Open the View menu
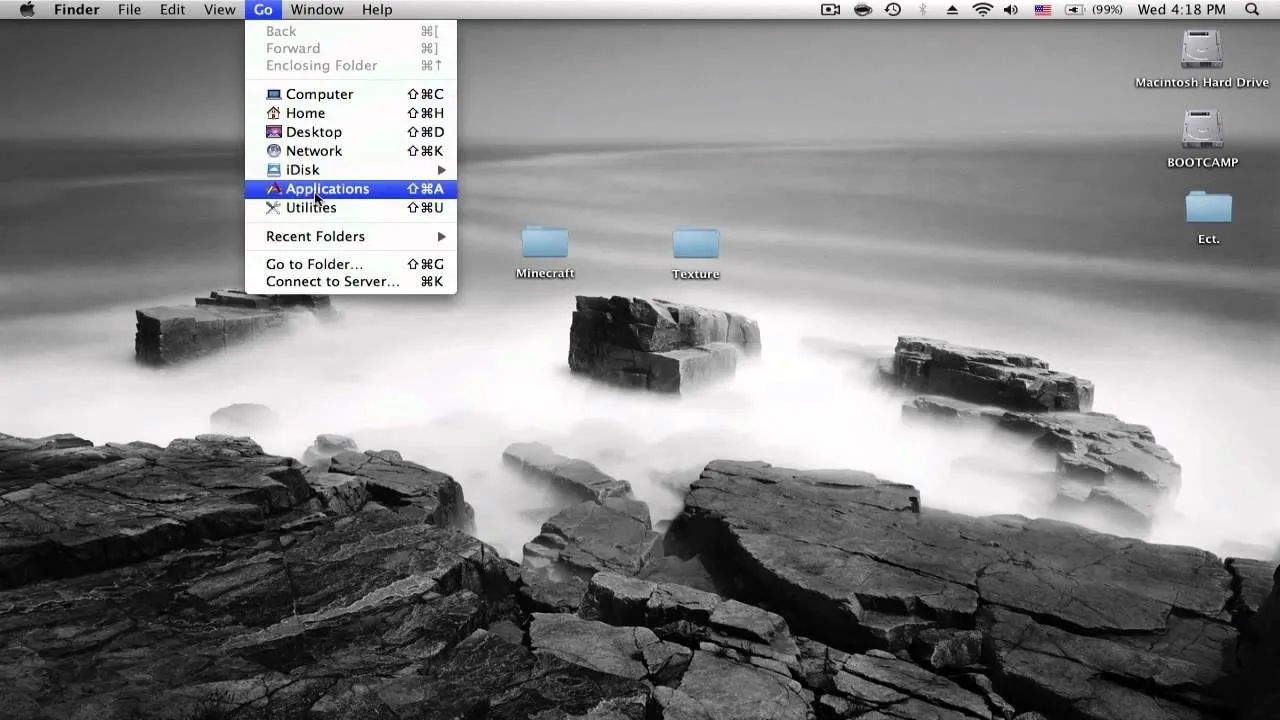The image size is (1280, 720). 220,9
